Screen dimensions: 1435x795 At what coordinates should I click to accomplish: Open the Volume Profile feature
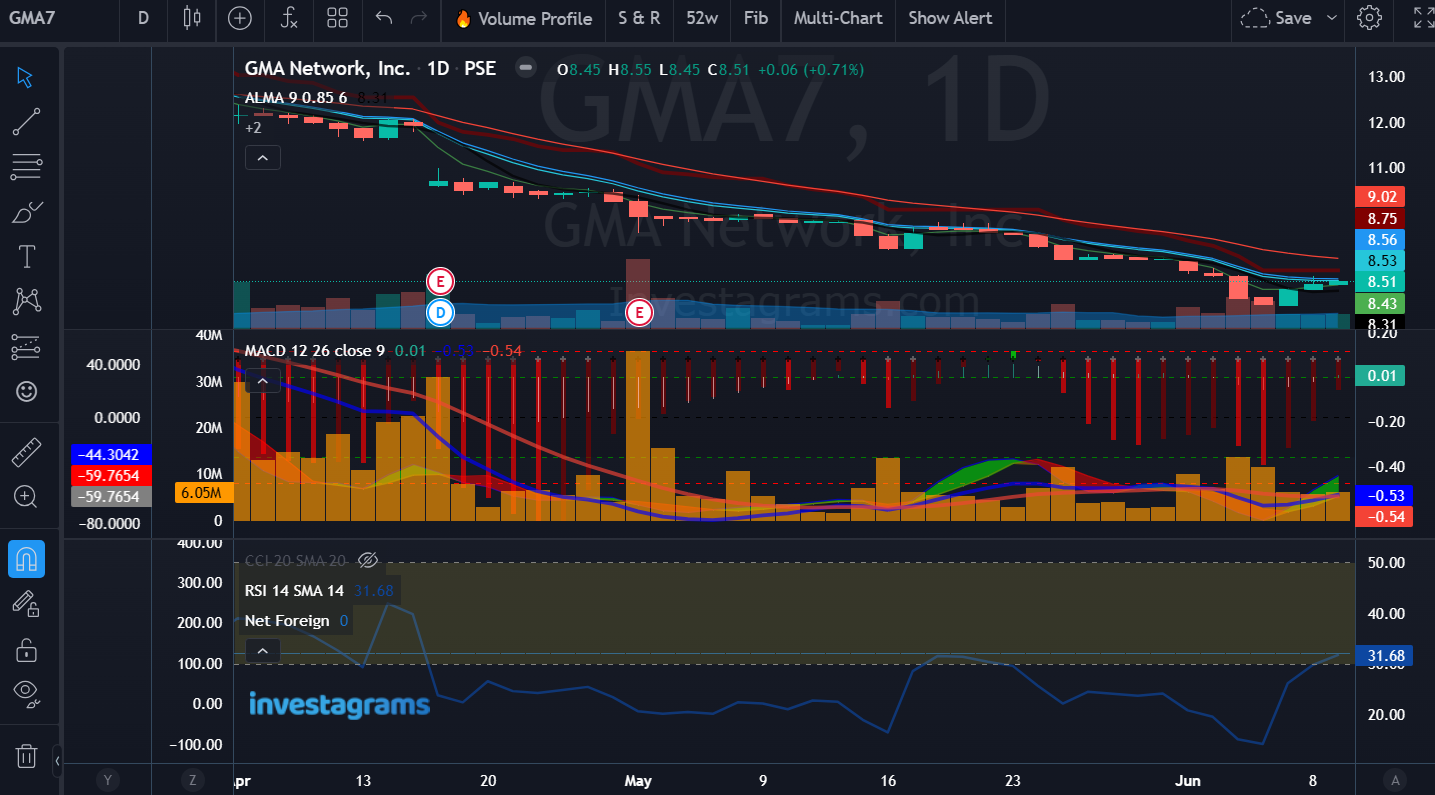pos(523,18)
